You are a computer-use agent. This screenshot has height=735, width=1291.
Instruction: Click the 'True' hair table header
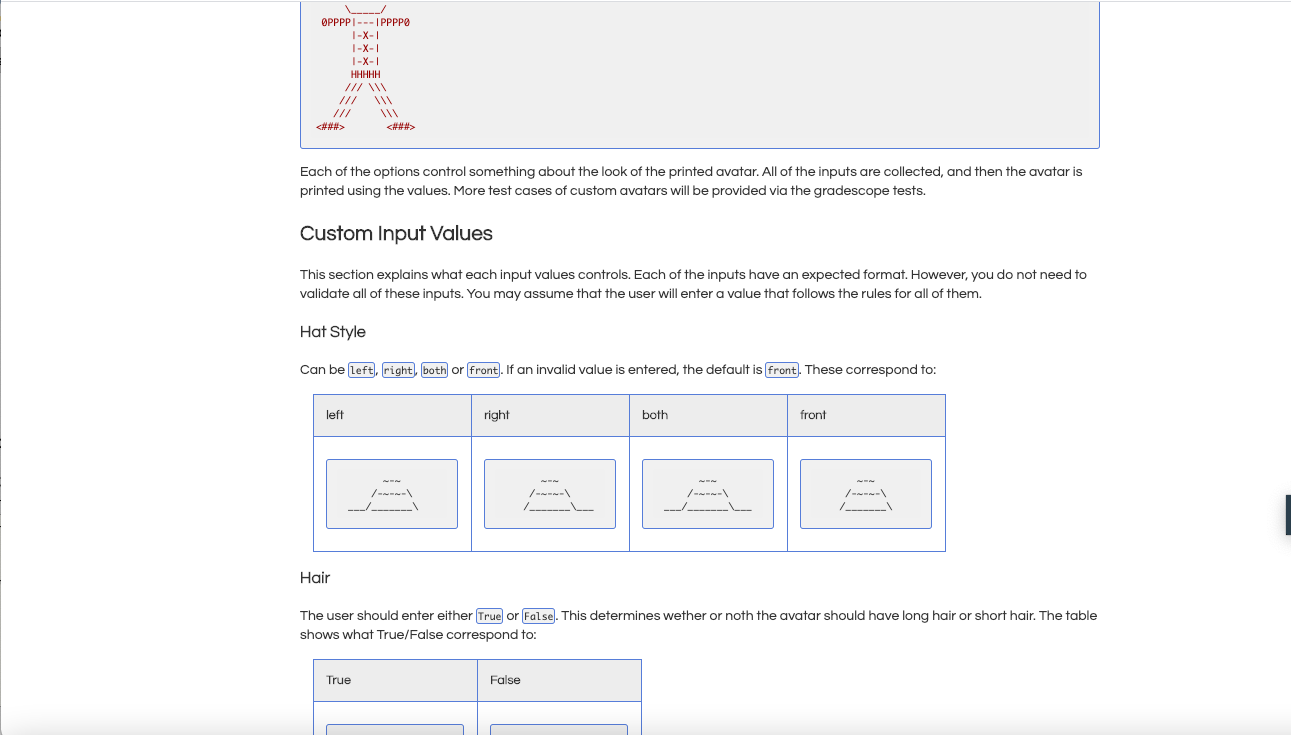395,680
